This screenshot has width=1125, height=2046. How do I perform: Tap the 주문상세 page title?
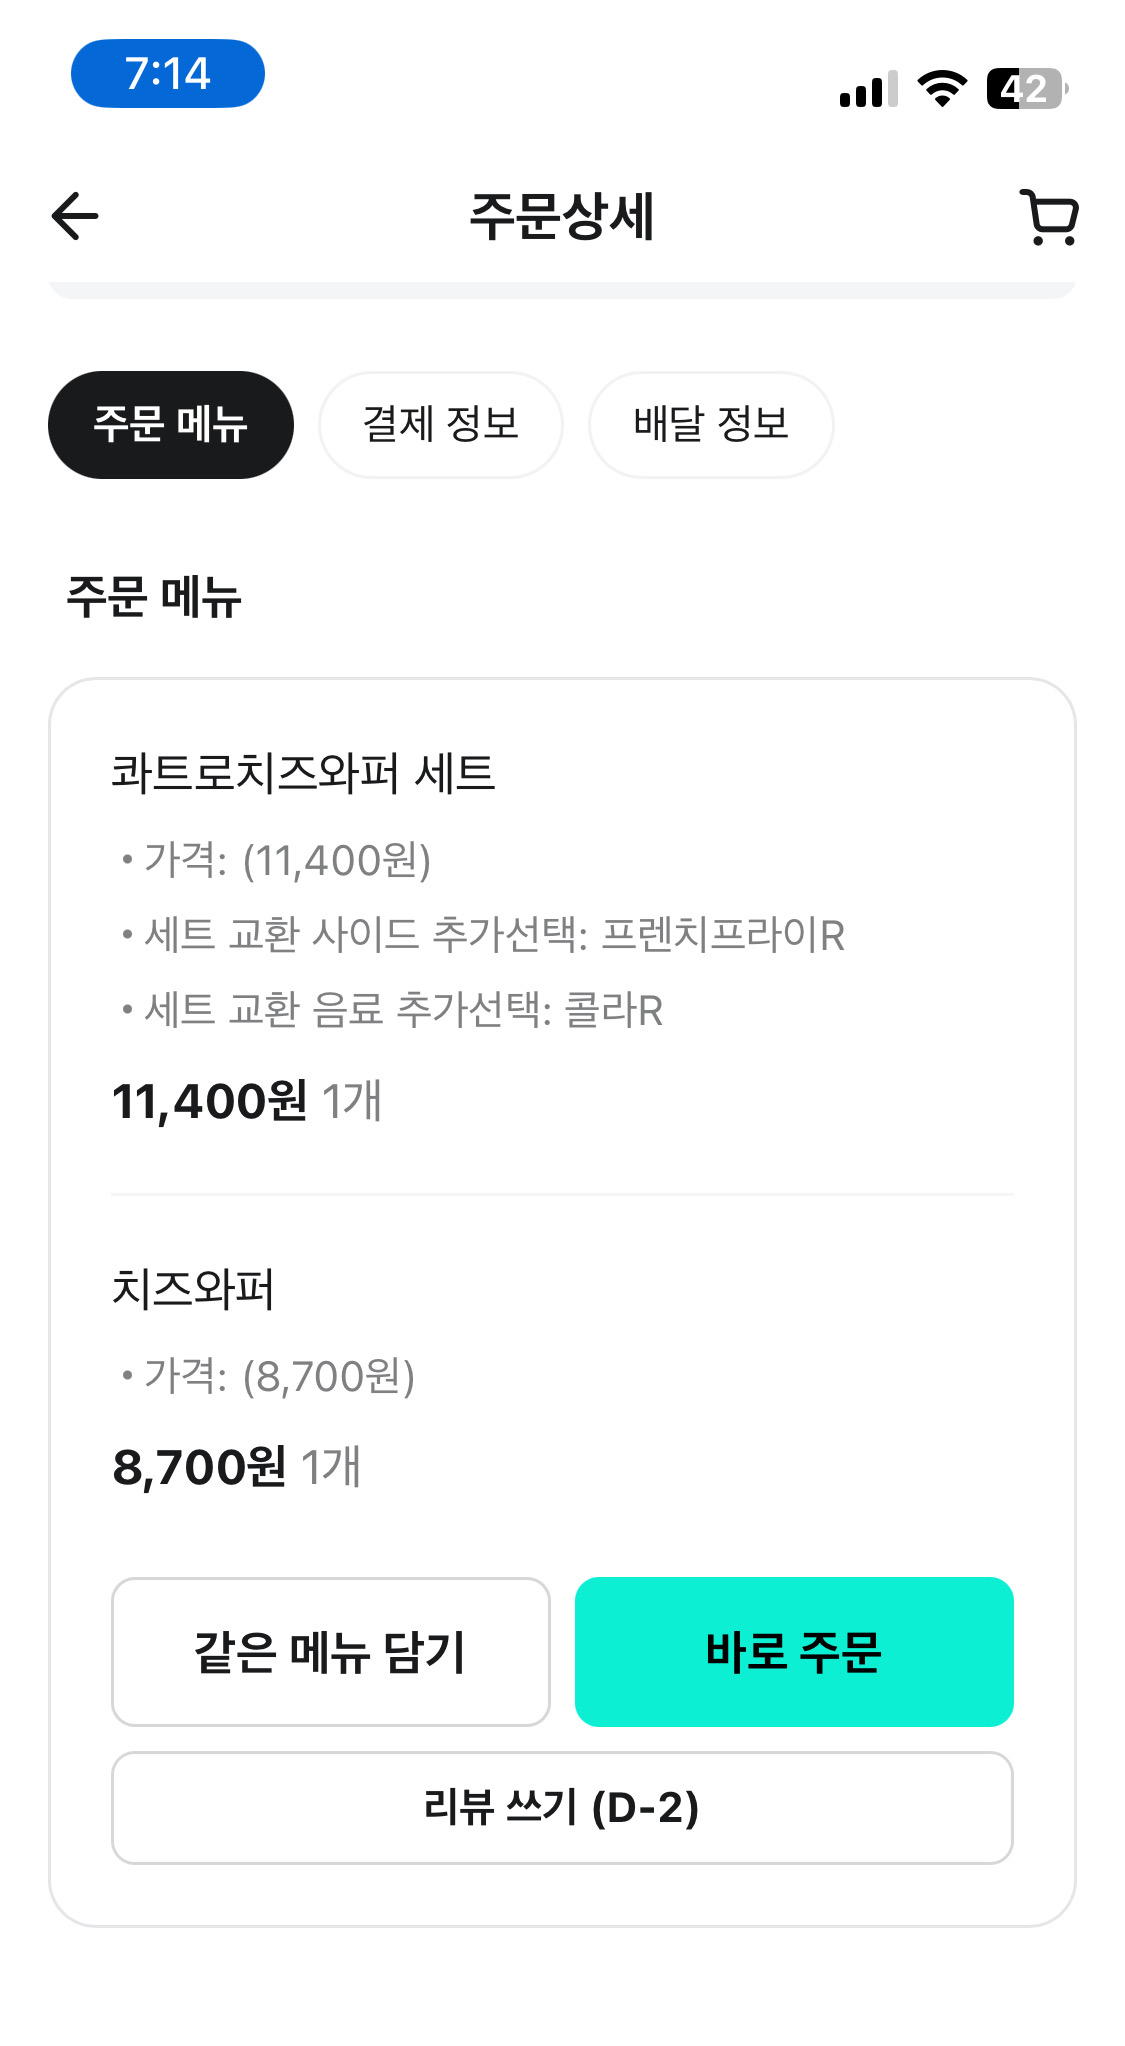tap(562, 216)
